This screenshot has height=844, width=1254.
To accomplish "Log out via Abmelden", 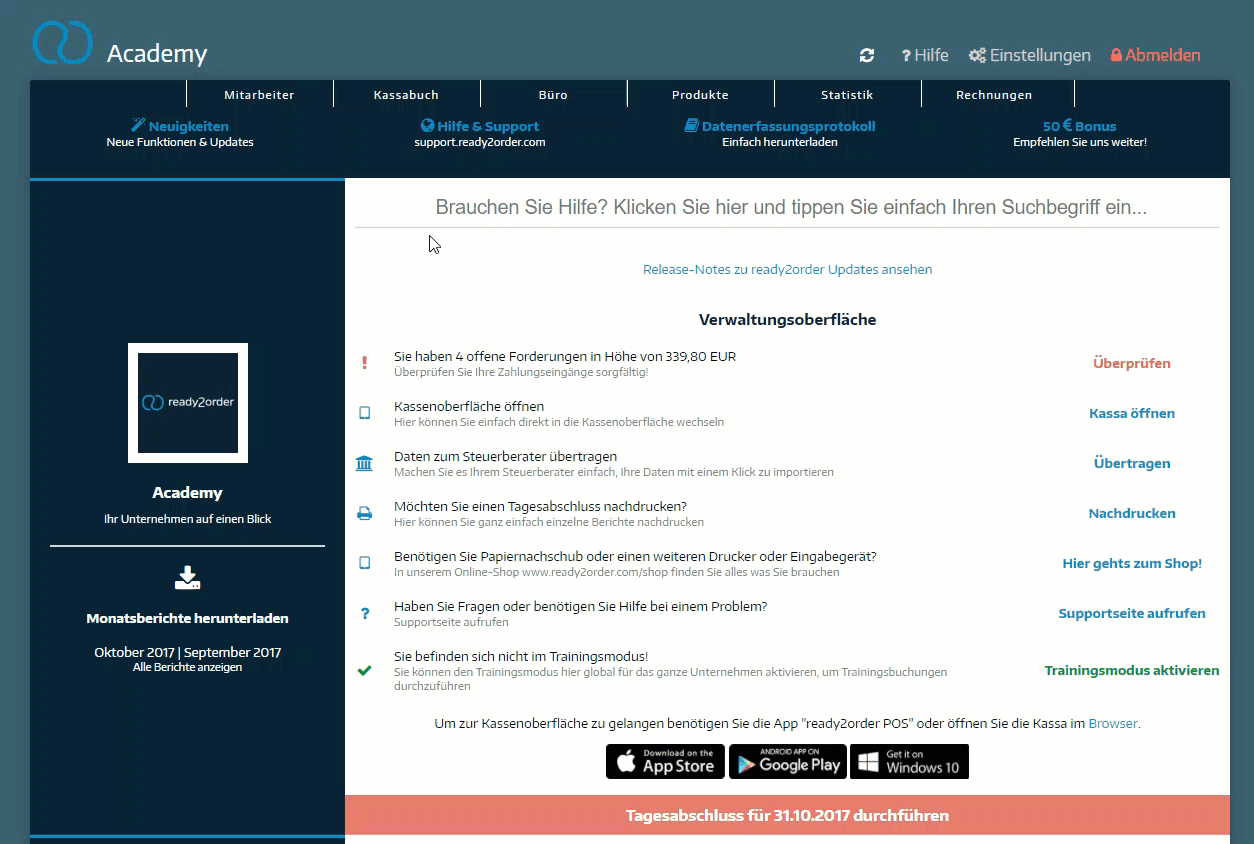I will 1155,56.
